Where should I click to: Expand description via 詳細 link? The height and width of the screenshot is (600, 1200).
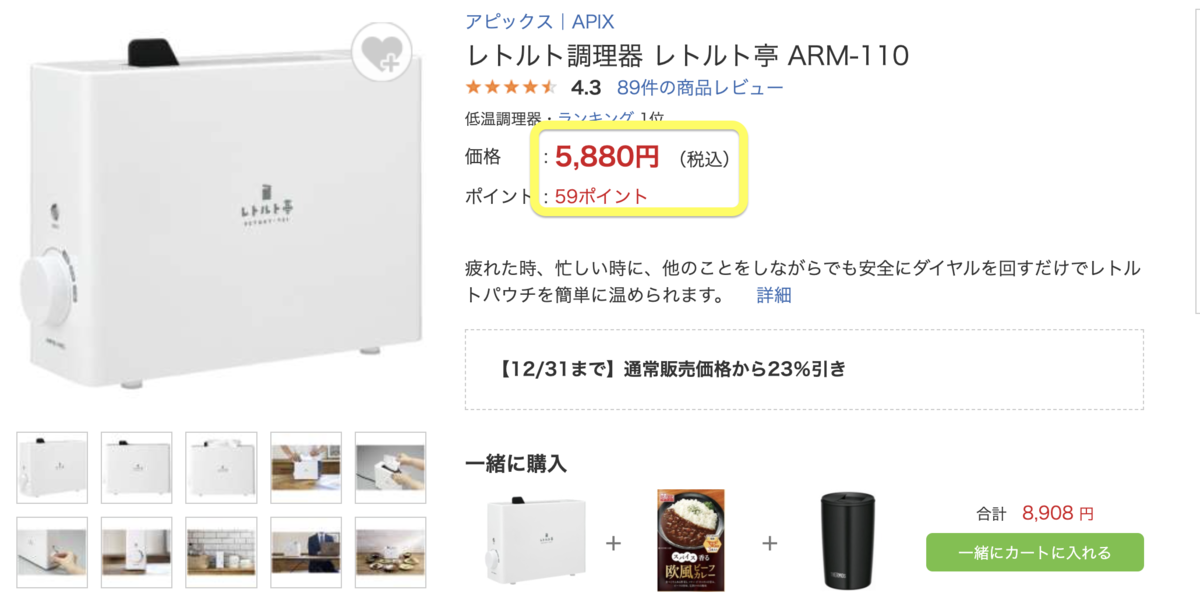(774, 295)
